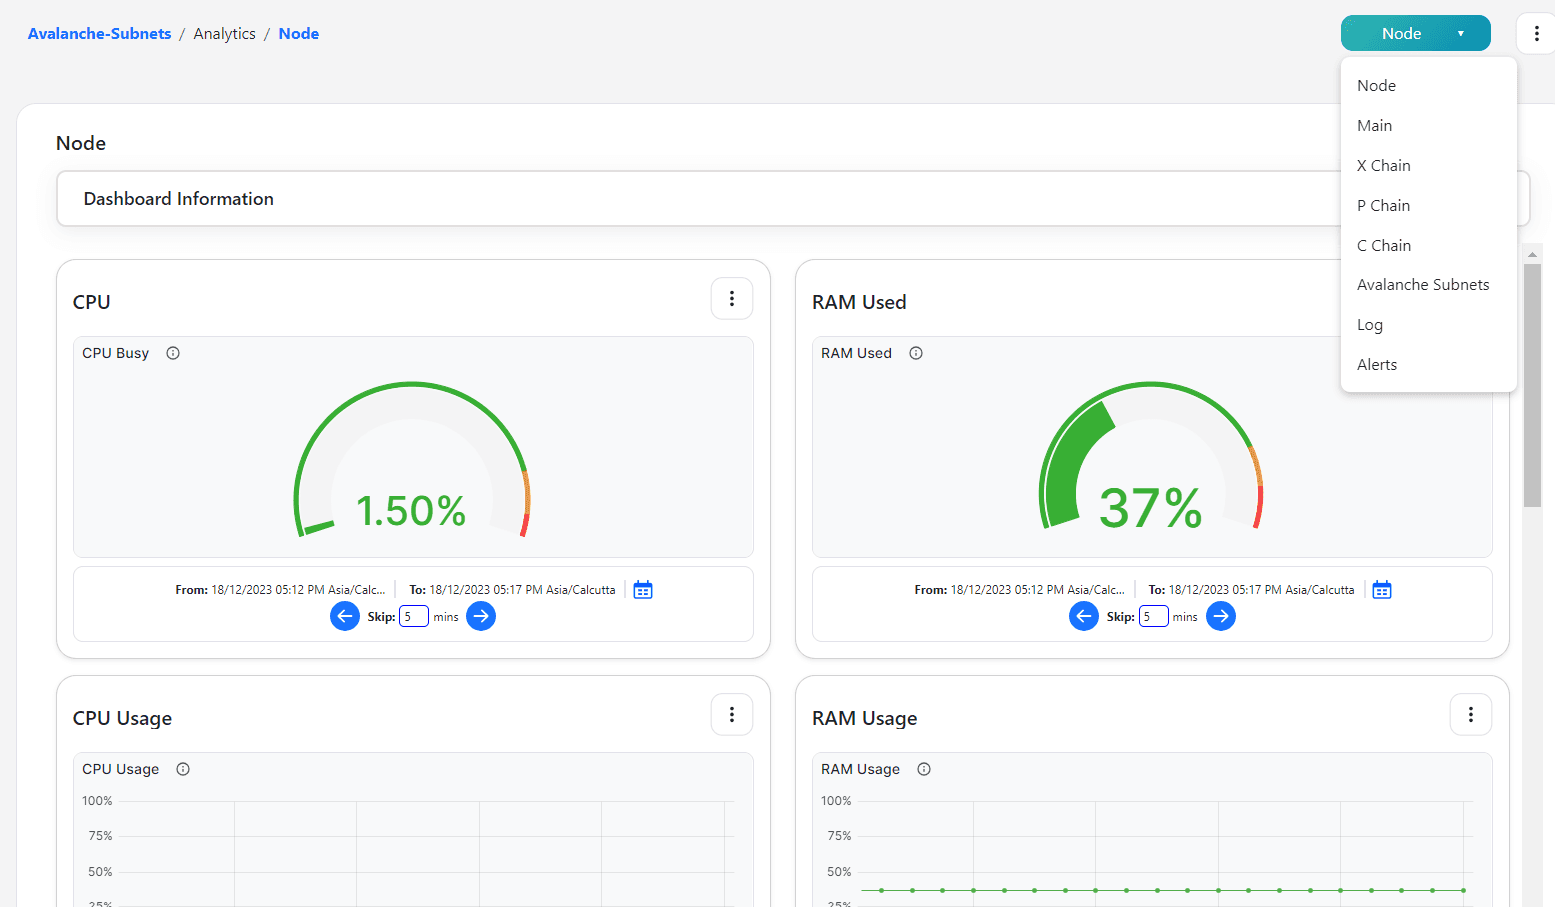
Task: Click the Analytics breadcrumb
Action: point(225,34)
